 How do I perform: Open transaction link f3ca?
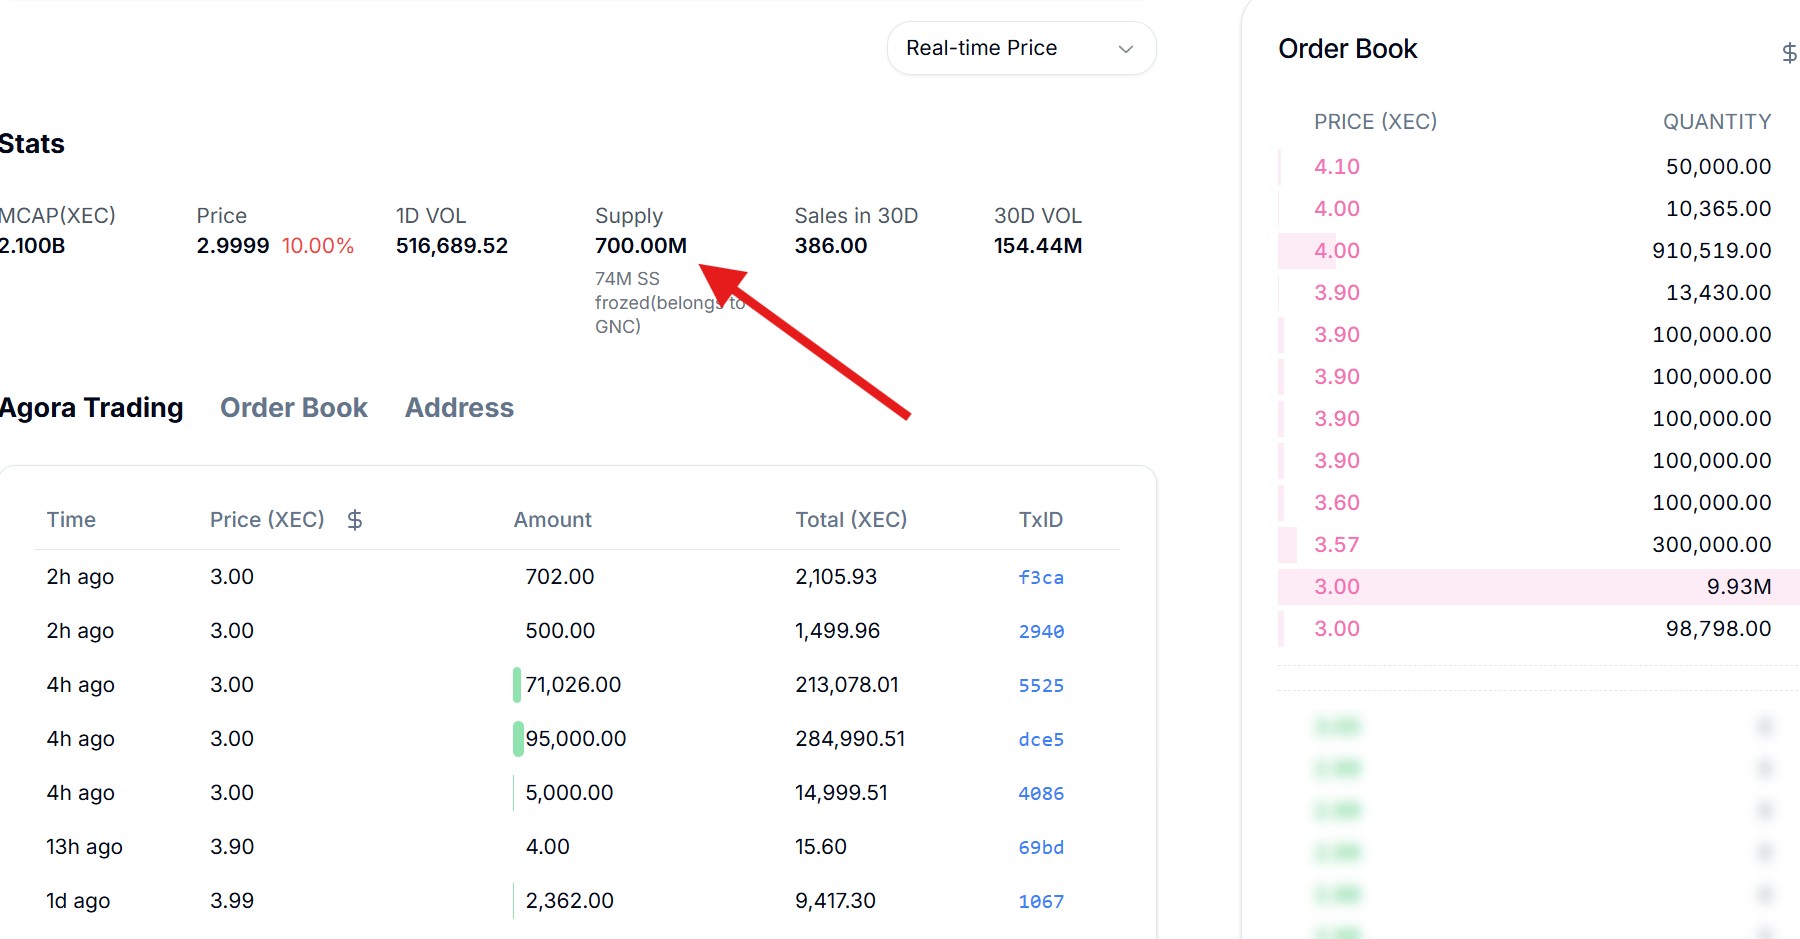1040,577
